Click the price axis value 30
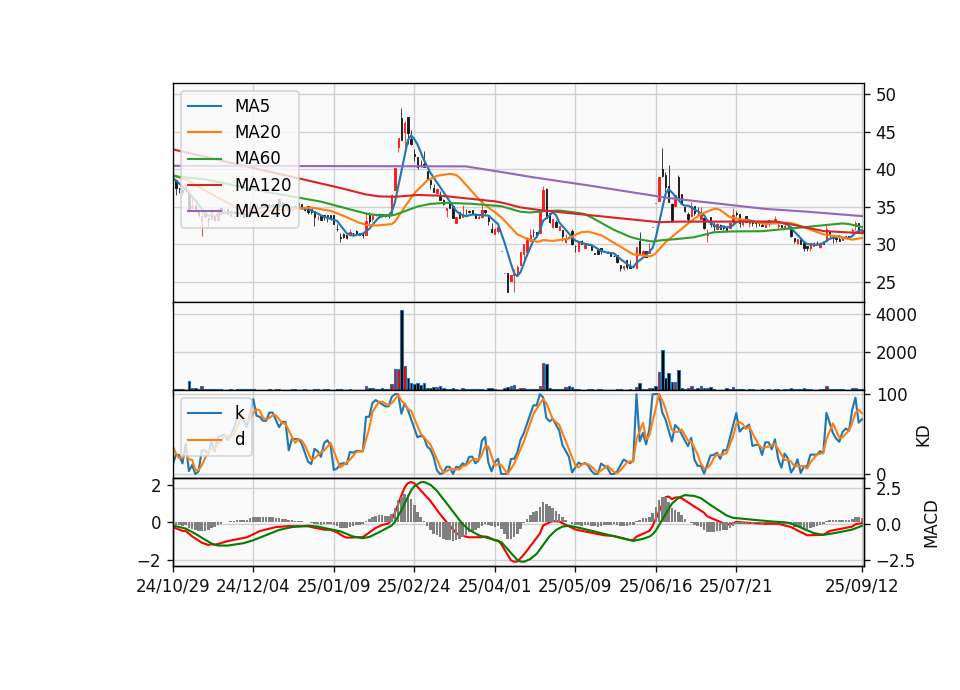Screen dimensions: 960x690 (885, 245)
